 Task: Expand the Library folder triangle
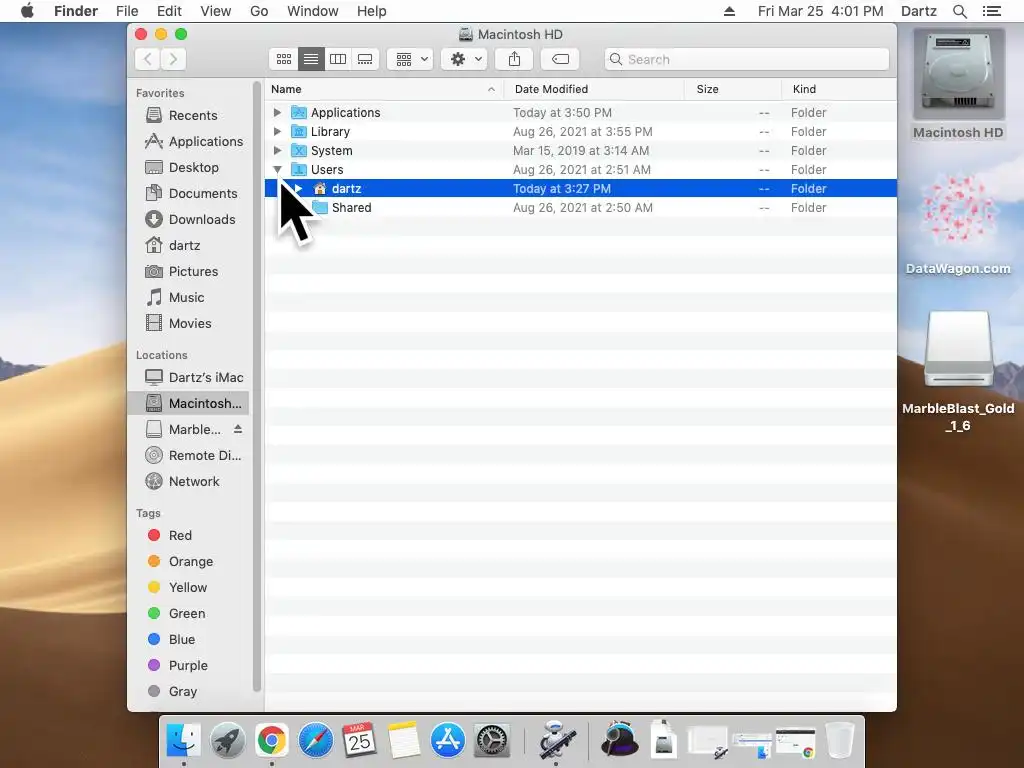coord(278,131)
